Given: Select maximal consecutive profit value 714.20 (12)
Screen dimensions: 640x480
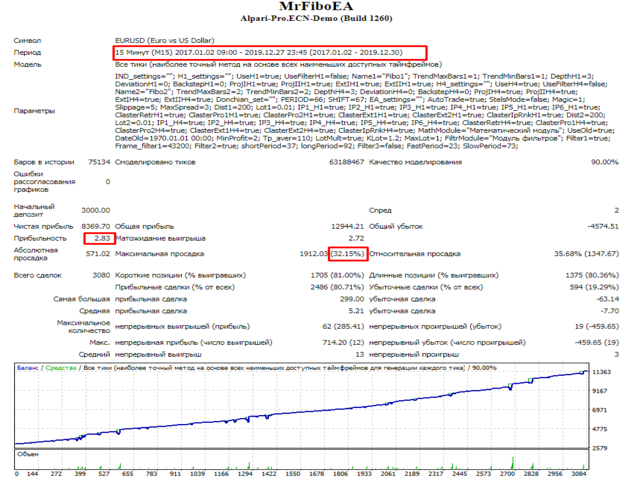Looking at the screenshot, I should (343, 343).
